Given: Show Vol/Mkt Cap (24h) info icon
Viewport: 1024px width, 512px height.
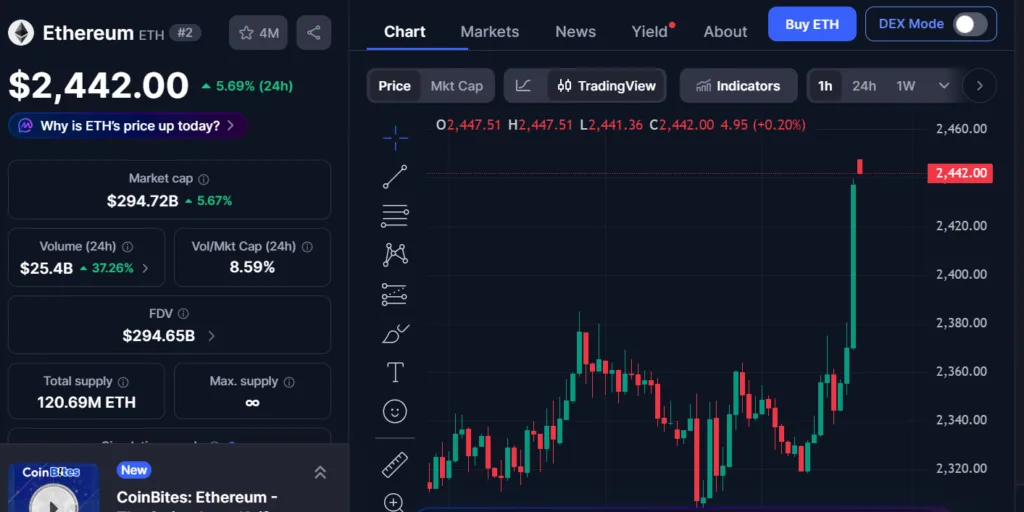Looking at the screenshot, I should 307,247.
